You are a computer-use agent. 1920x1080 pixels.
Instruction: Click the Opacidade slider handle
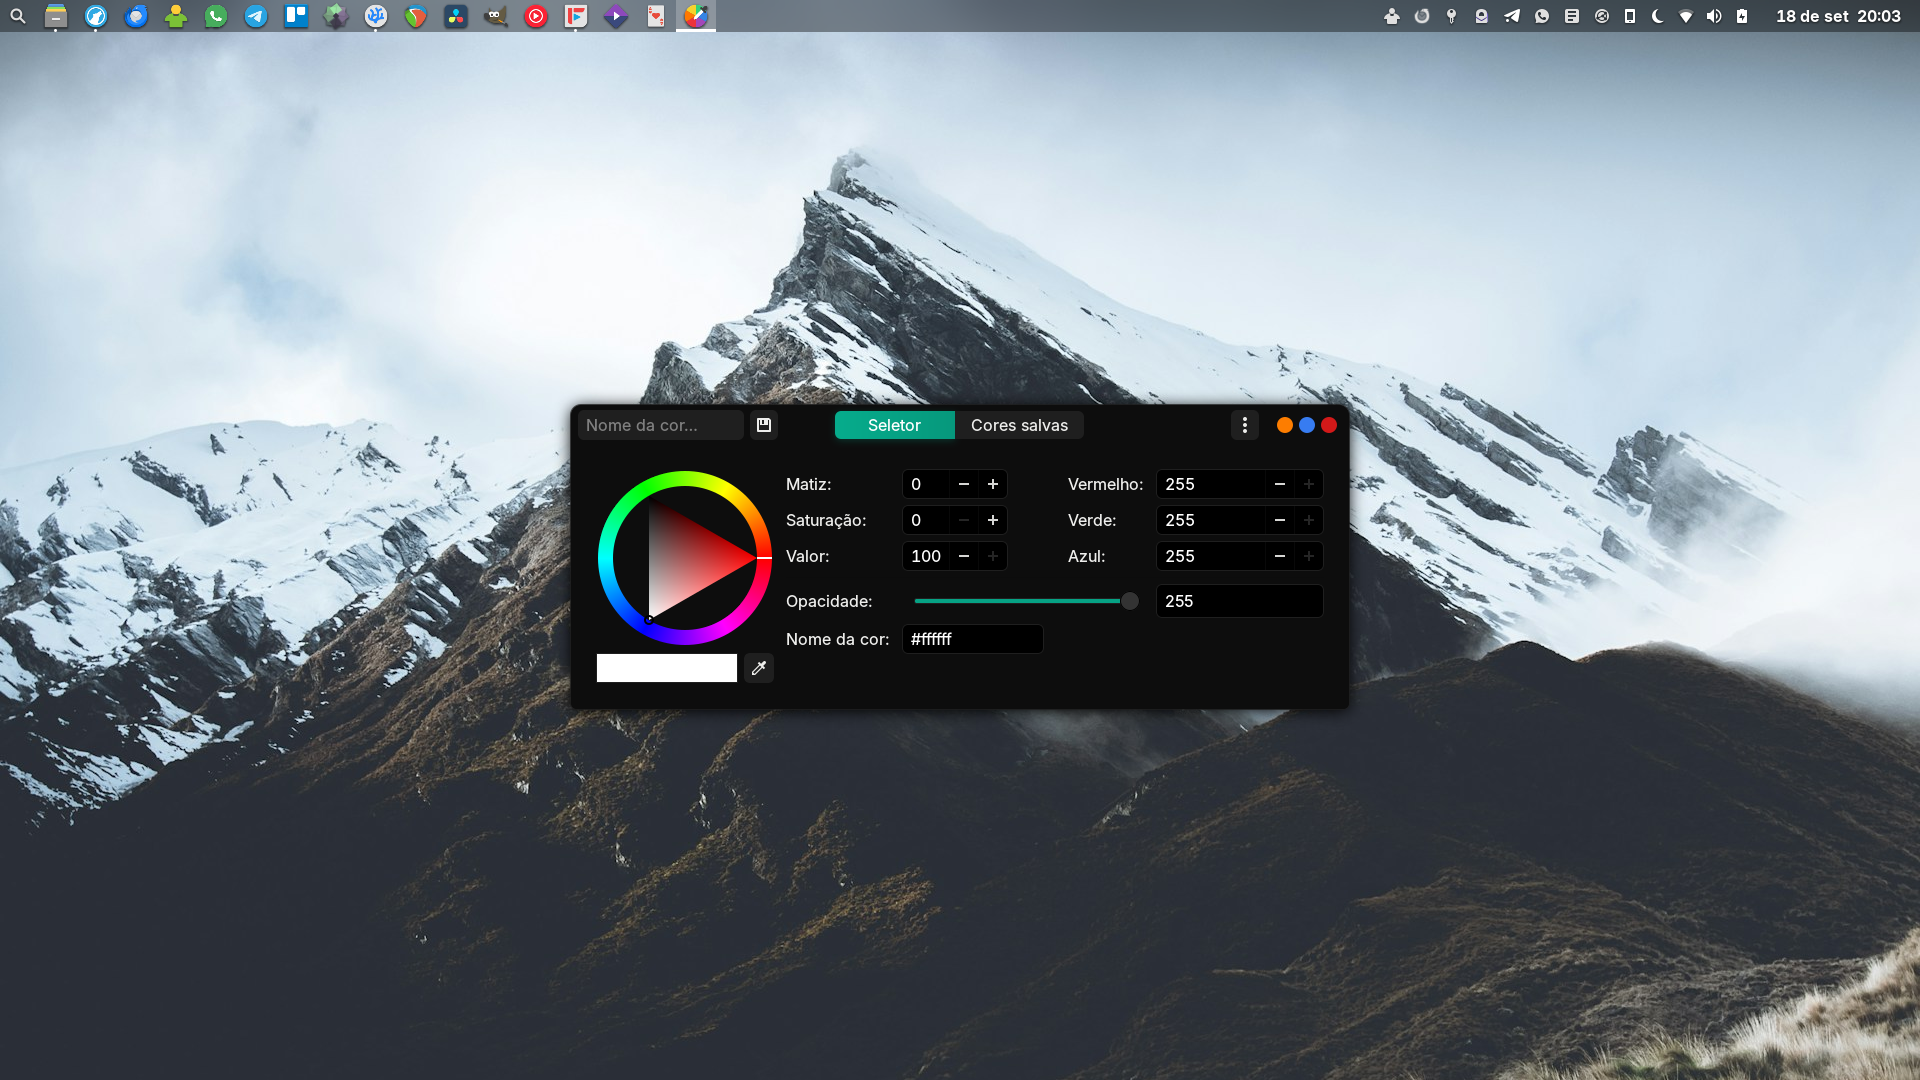pyautogui.click(x=1129, y=601)
